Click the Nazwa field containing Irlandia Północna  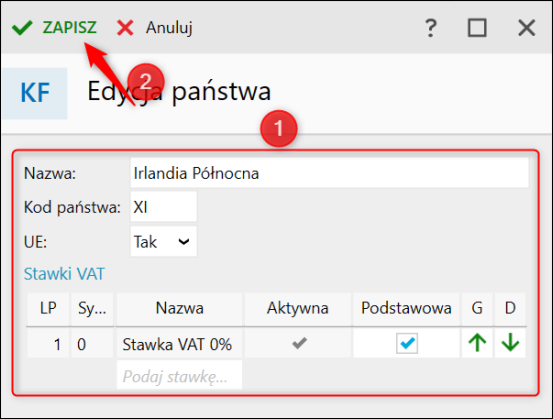click(329, 173)
